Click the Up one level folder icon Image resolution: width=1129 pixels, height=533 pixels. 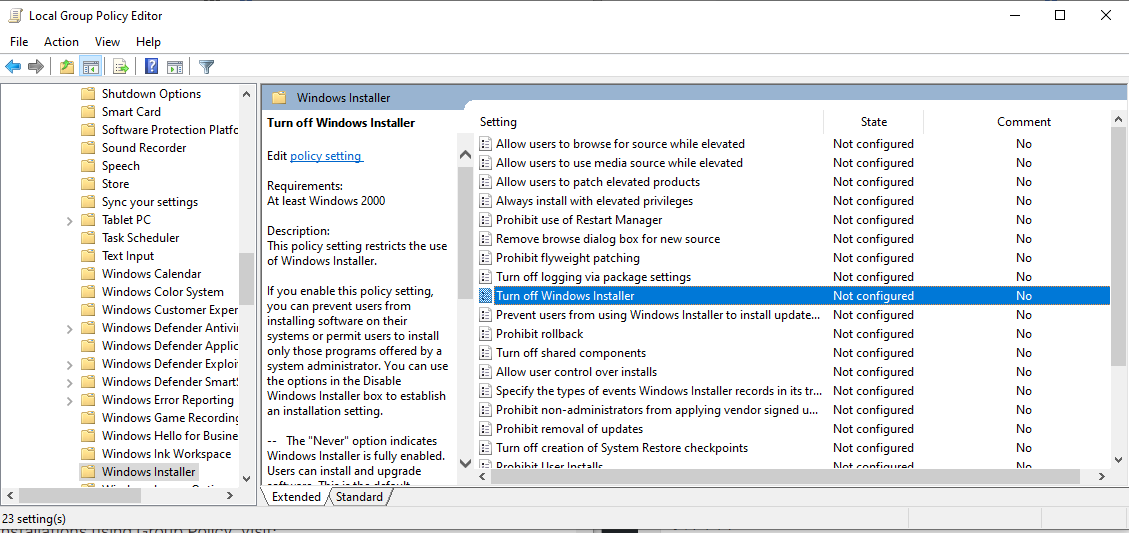[67, 67]
